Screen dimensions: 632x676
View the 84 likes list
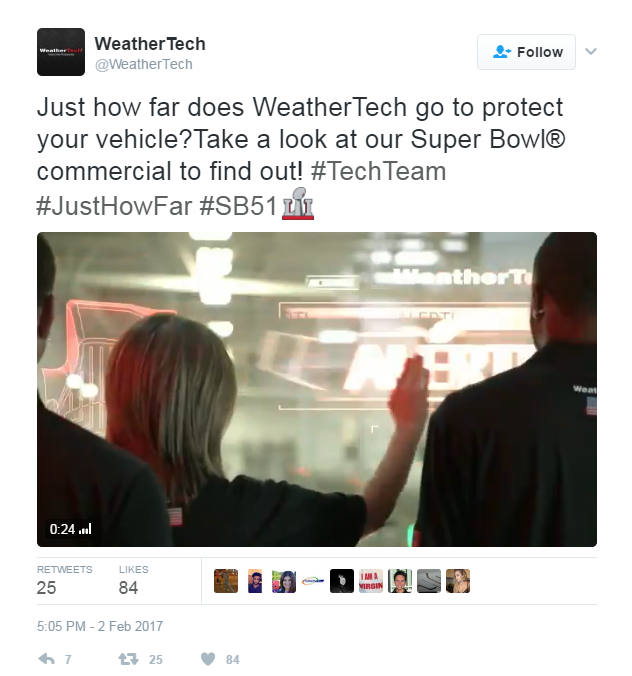tap(134, 580)
